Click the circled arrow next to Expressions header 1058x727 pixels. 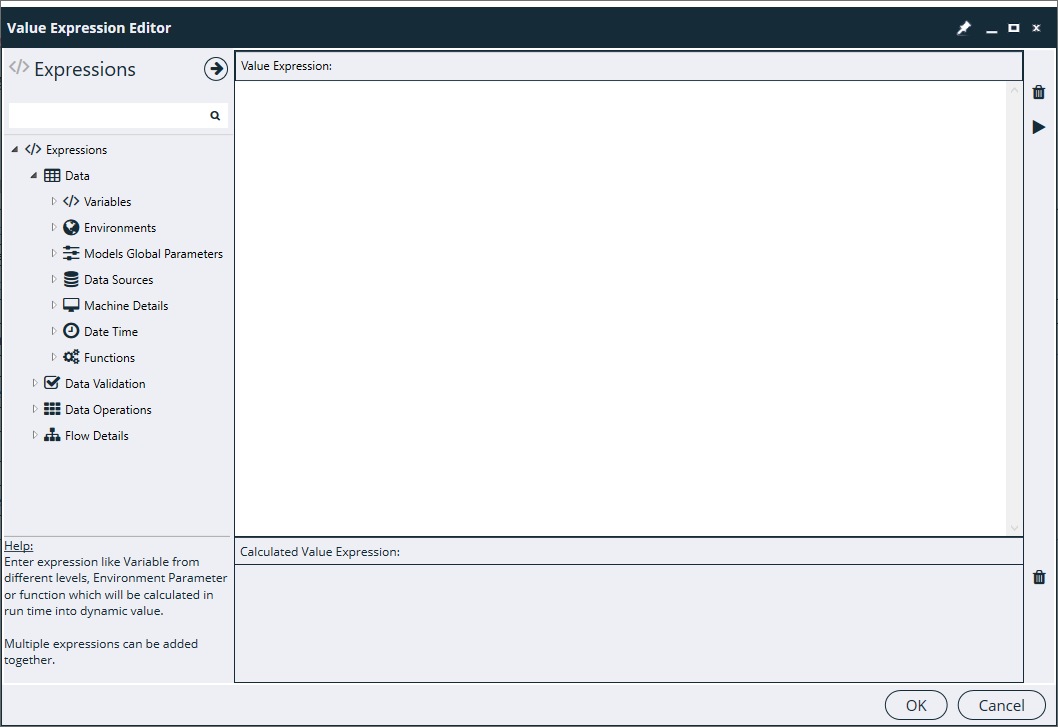point(215,69)
